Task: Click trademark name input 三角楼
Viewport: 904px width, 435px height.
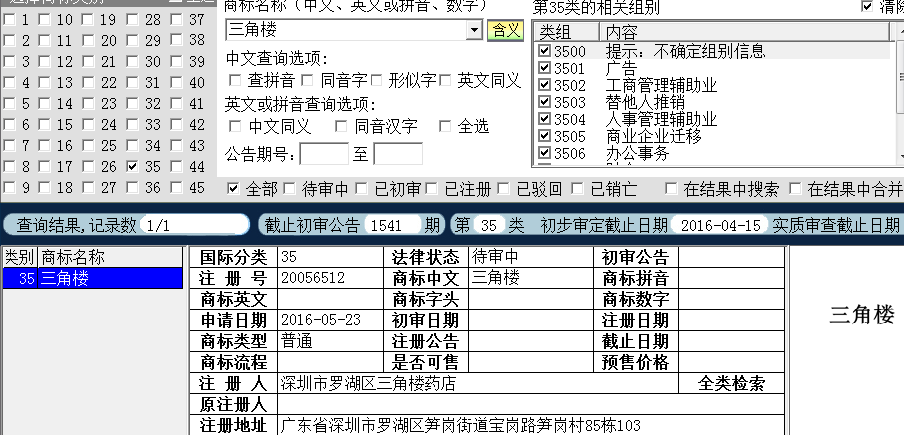Action: (346, 30)
